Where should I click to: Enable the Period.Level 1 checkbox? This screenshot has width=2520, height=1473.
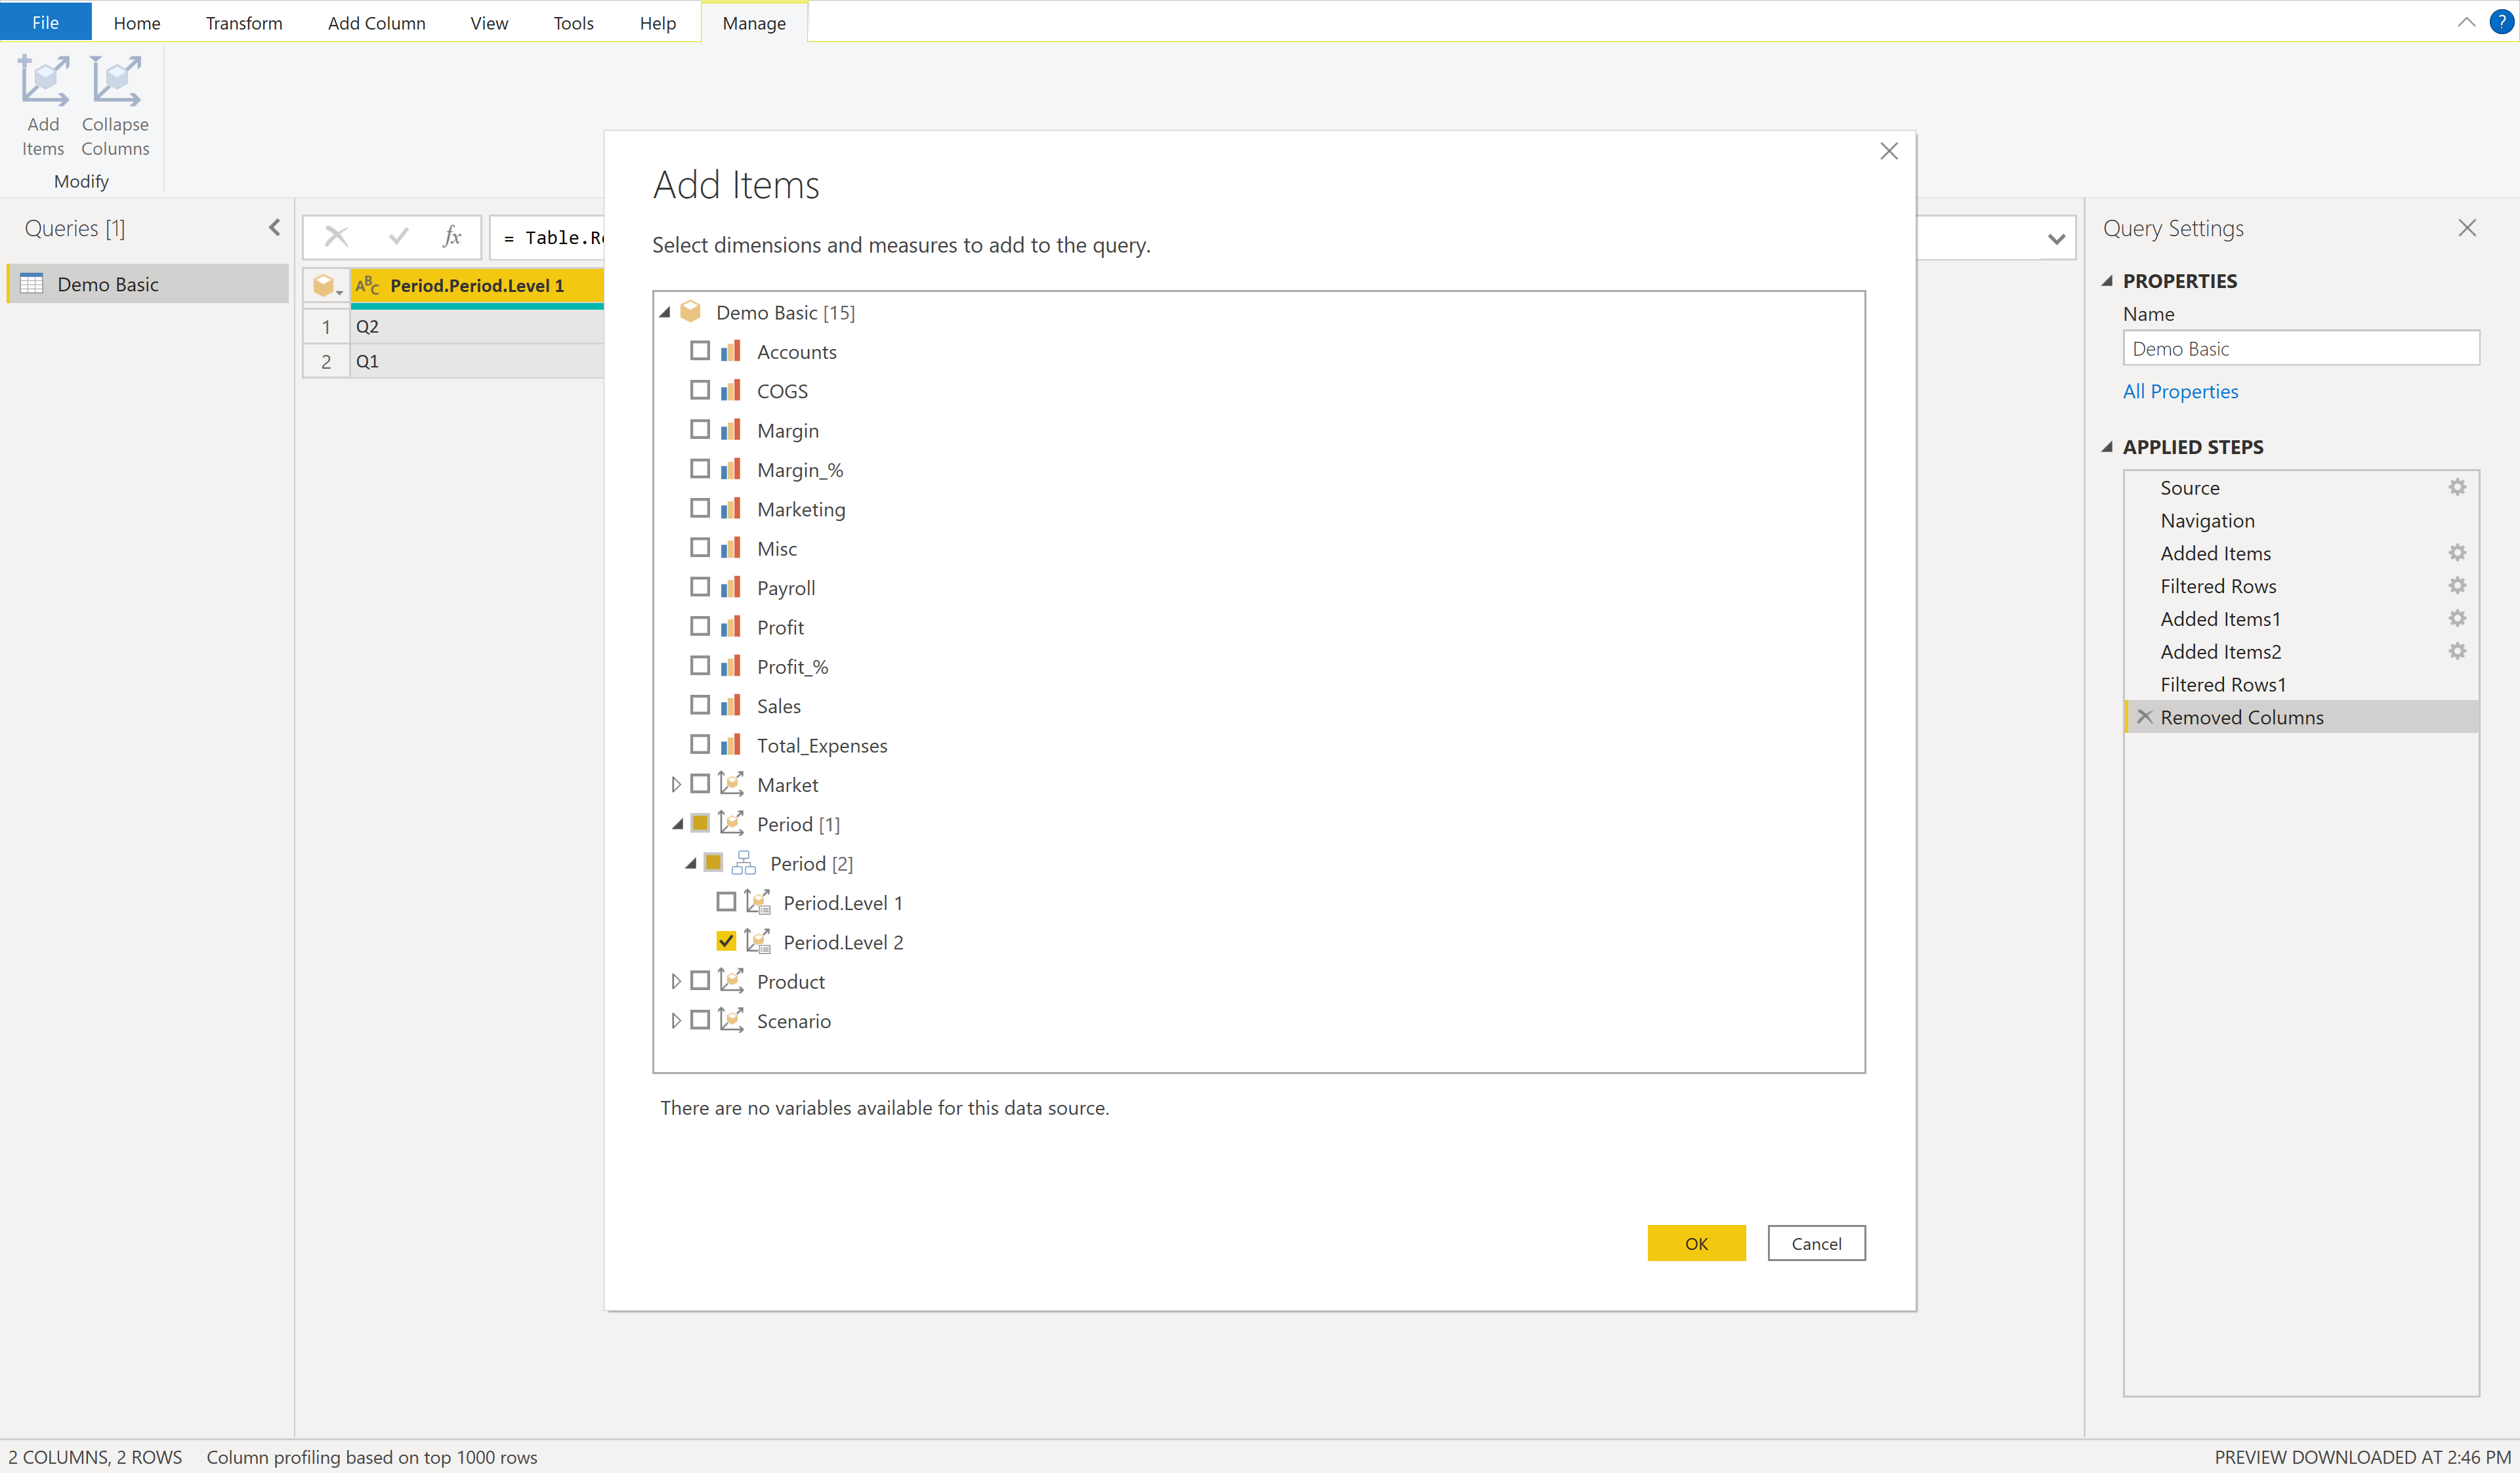[x=726, y=902]
